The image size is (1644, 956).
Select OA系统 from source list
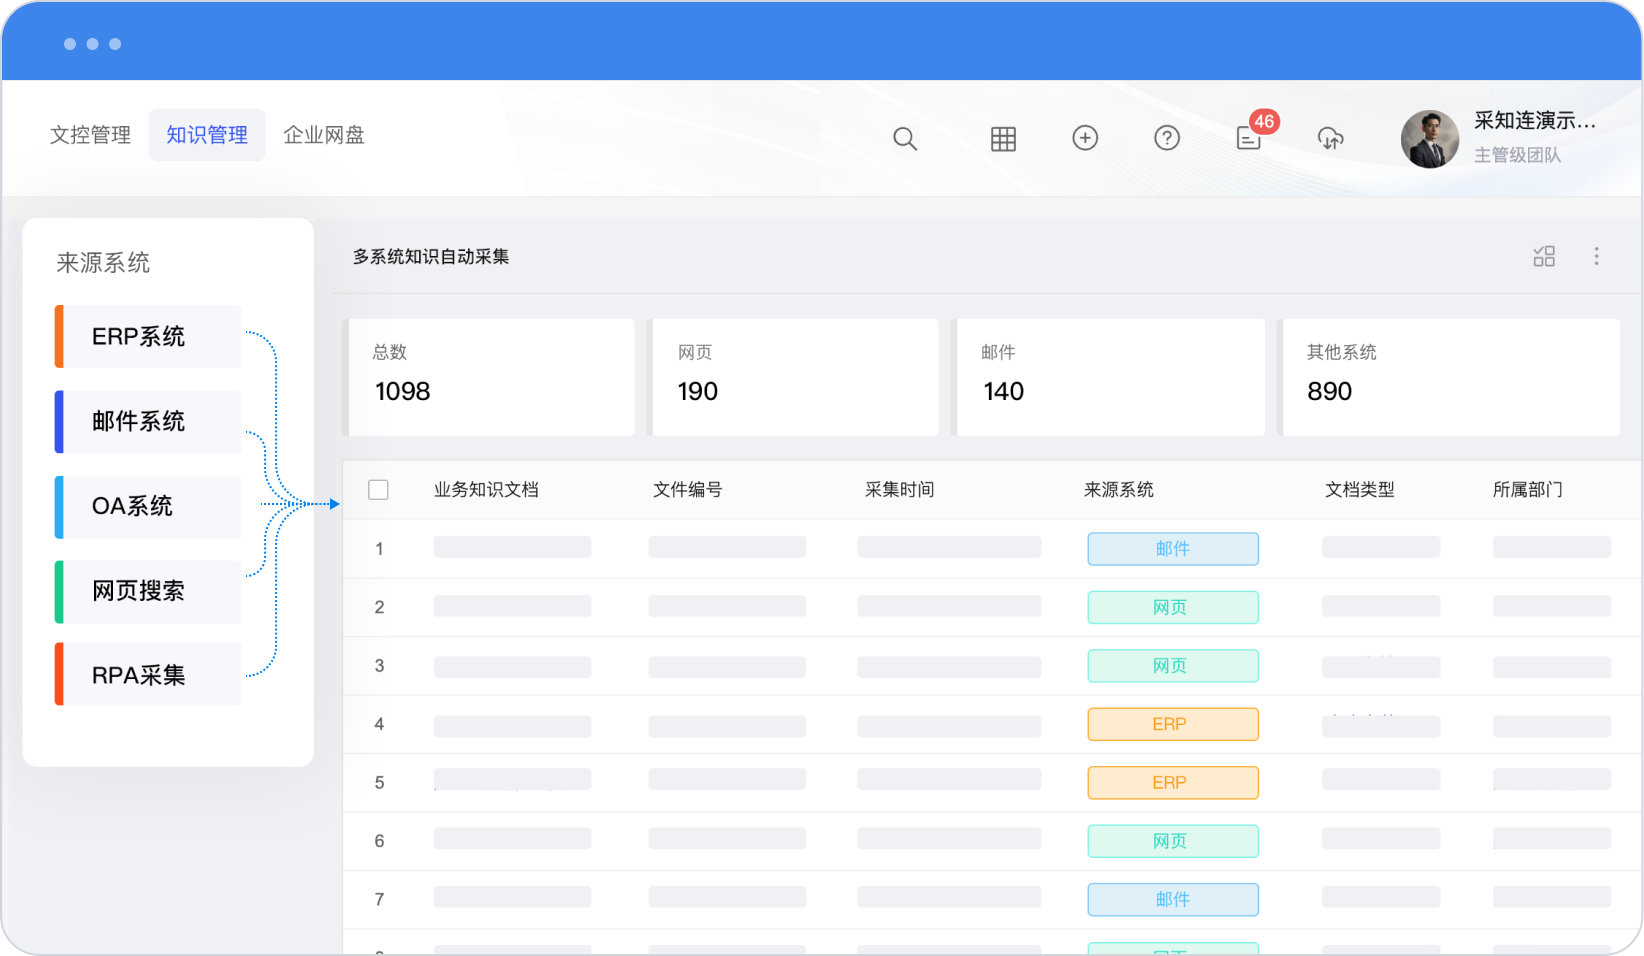tap(148, 507)
